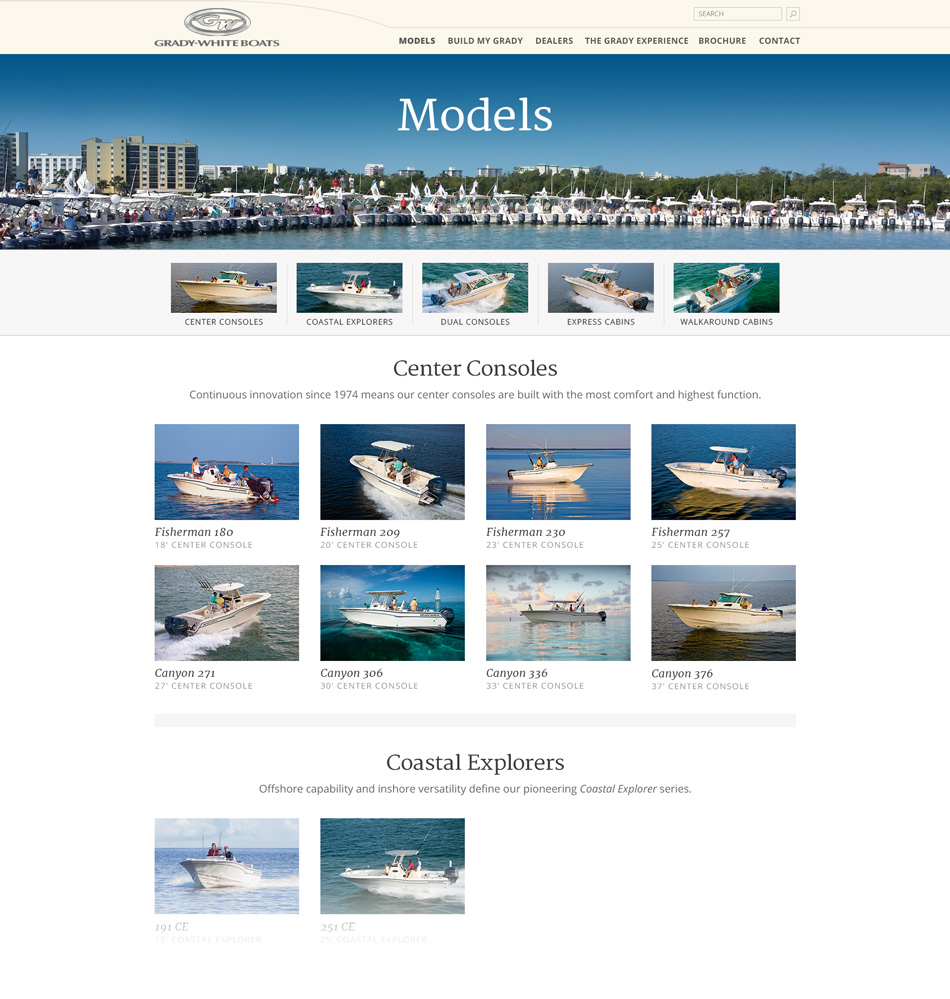Viewport: 950px width, 999px height.
Task: Open the Canyon 376 boat photo
Action: (723, 613)
